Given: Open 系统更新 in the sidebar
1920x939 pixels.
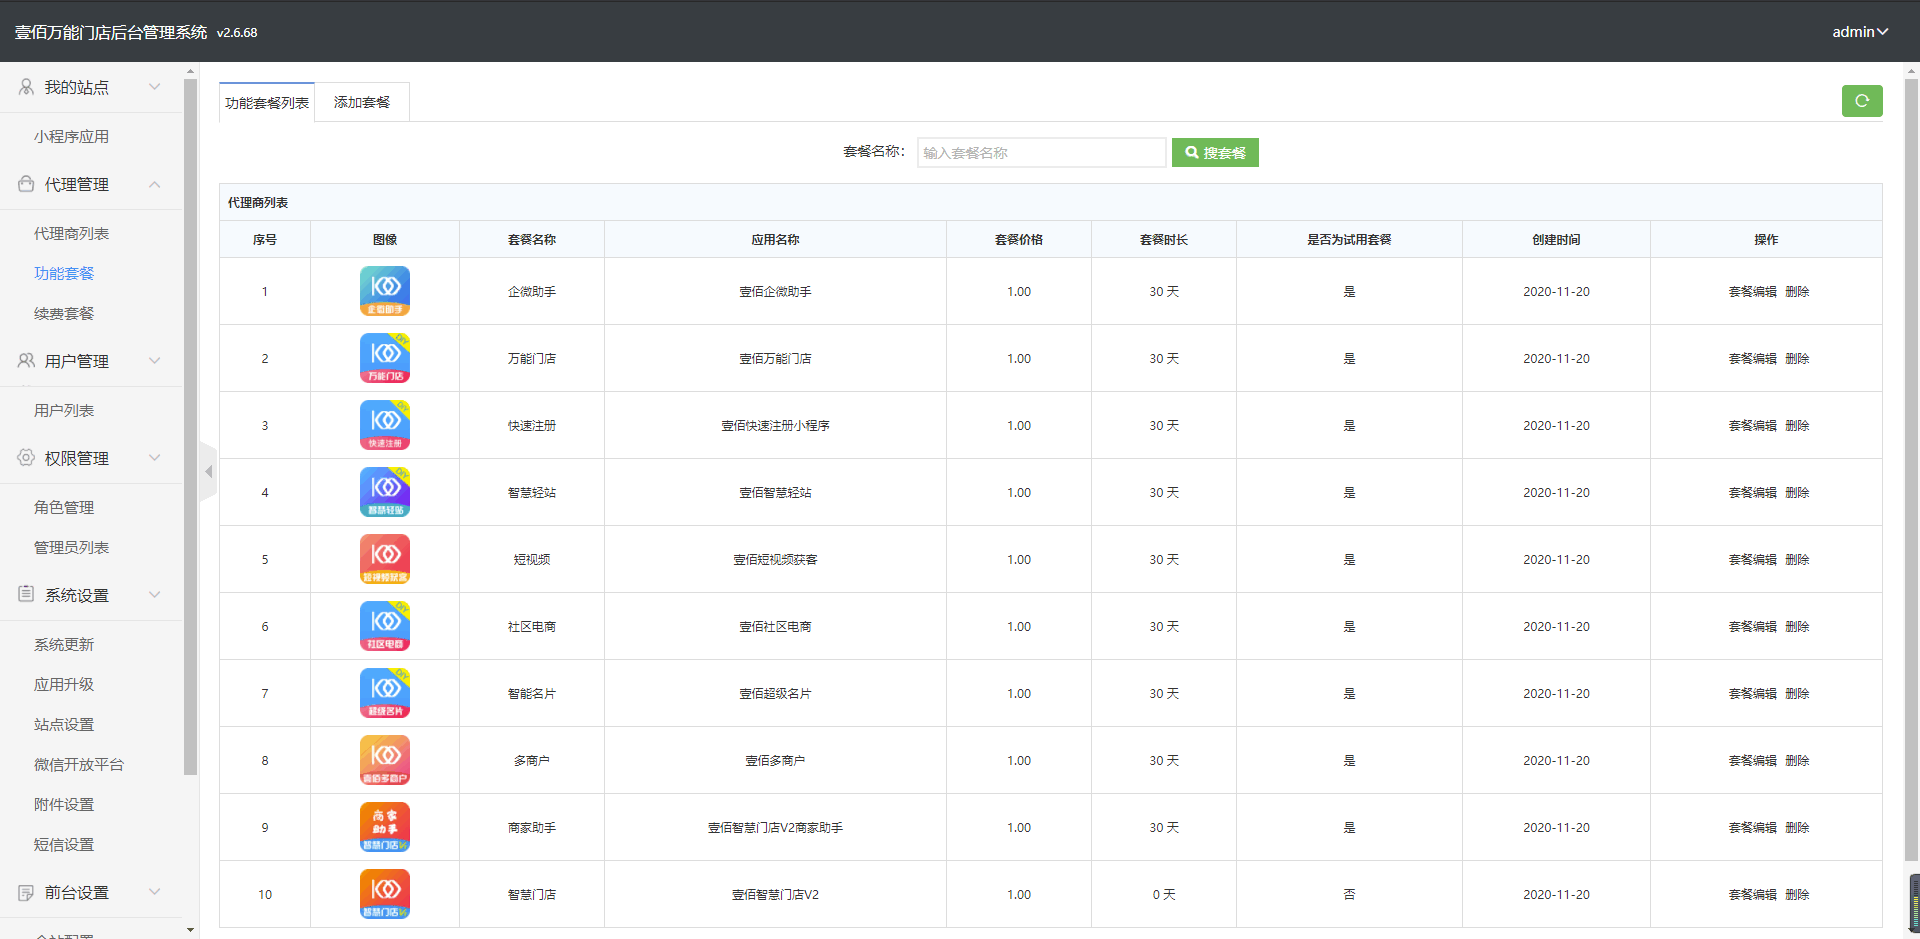Looking at the screenshot, I should pyautogui.click(x=64, y=644).
